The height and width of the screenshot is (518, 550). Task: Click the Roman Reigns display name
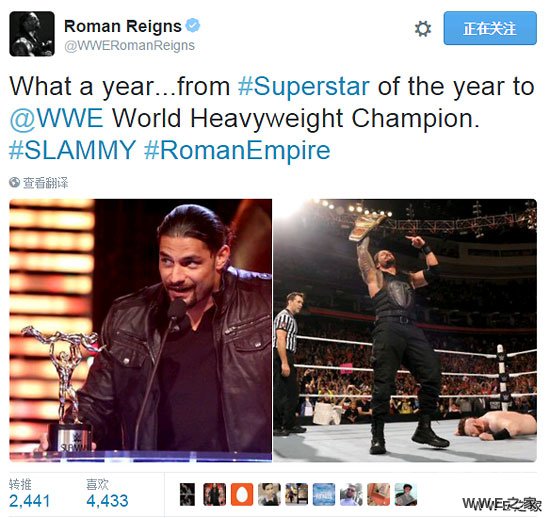pos(123,26)
